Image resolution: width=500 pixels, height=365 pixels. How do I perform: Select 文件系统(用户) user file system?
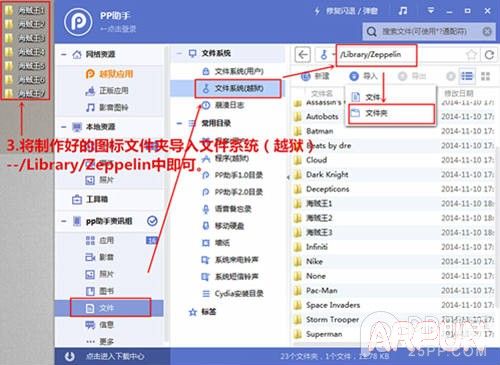pyautogui.click(x=233, y=71)
